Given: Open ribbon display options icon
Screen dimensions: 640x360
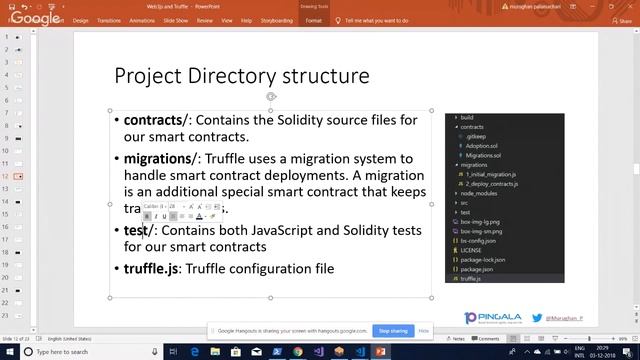Looking at the screenshot, I should tap(573, 7).
